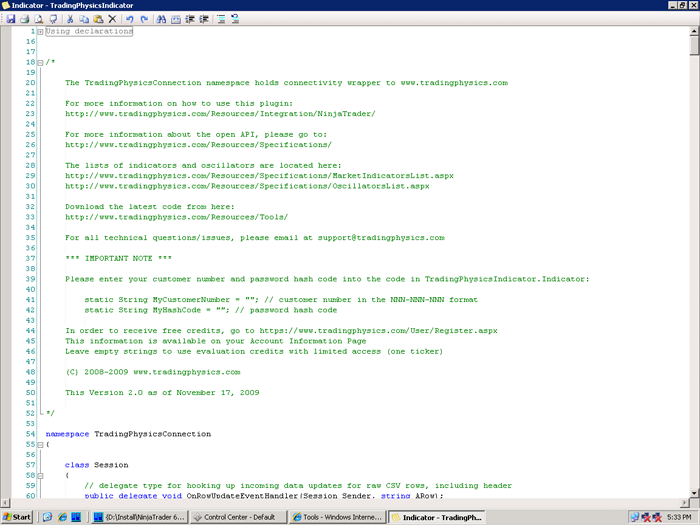
Task: Click the vertical scrollbar down arrow
Action: tap(694, 492)
